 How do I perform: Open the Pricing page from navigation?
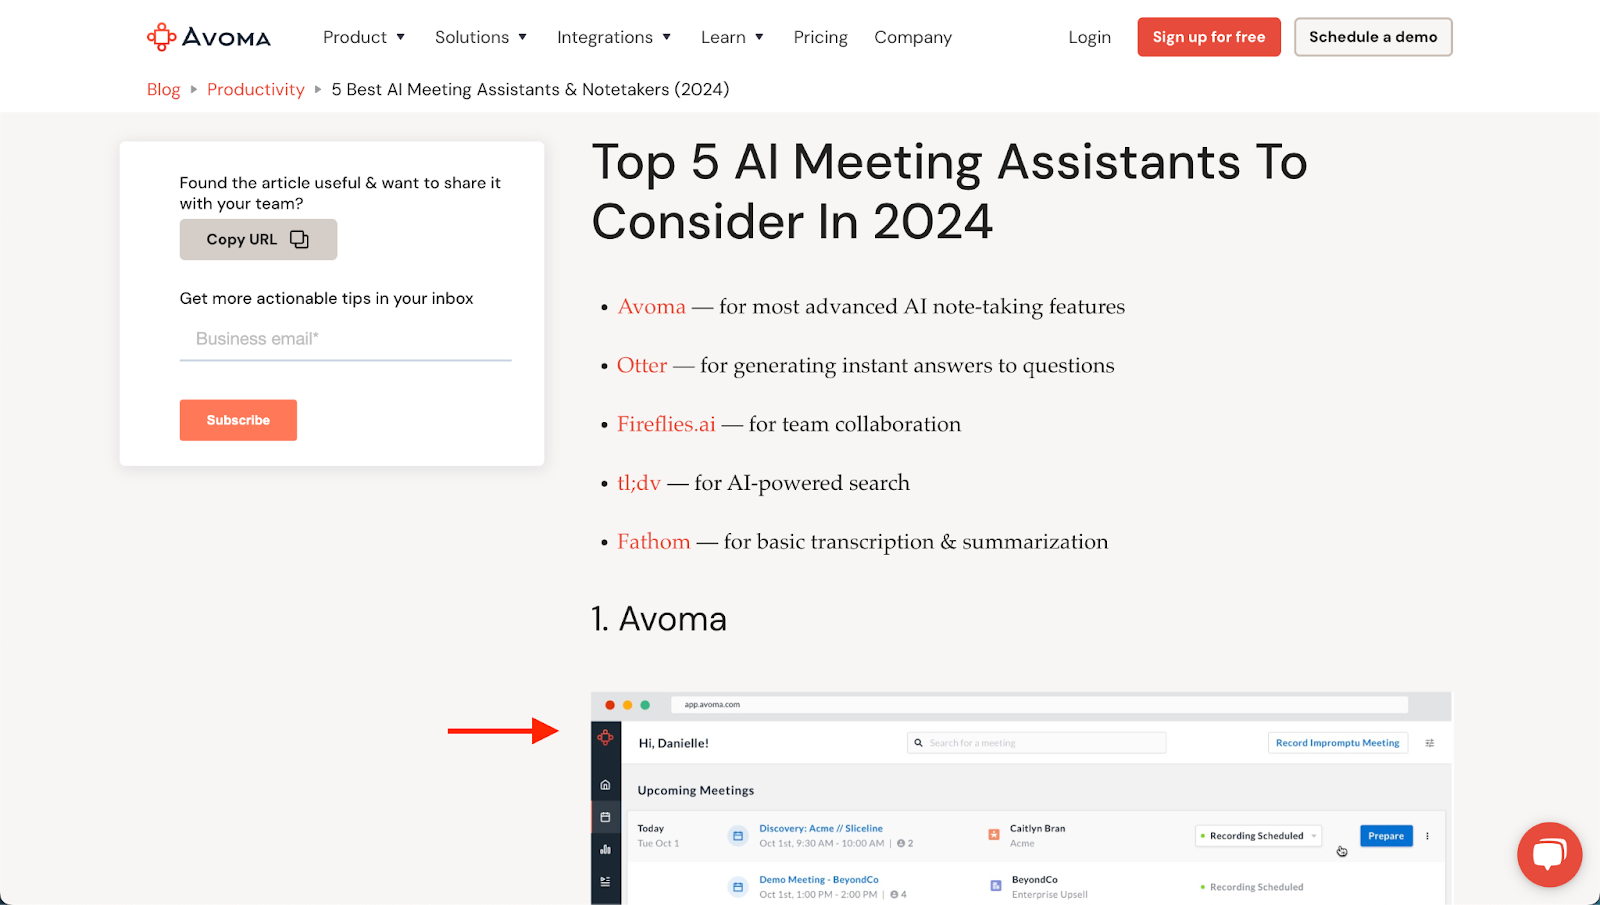click(x=820, y=37)
